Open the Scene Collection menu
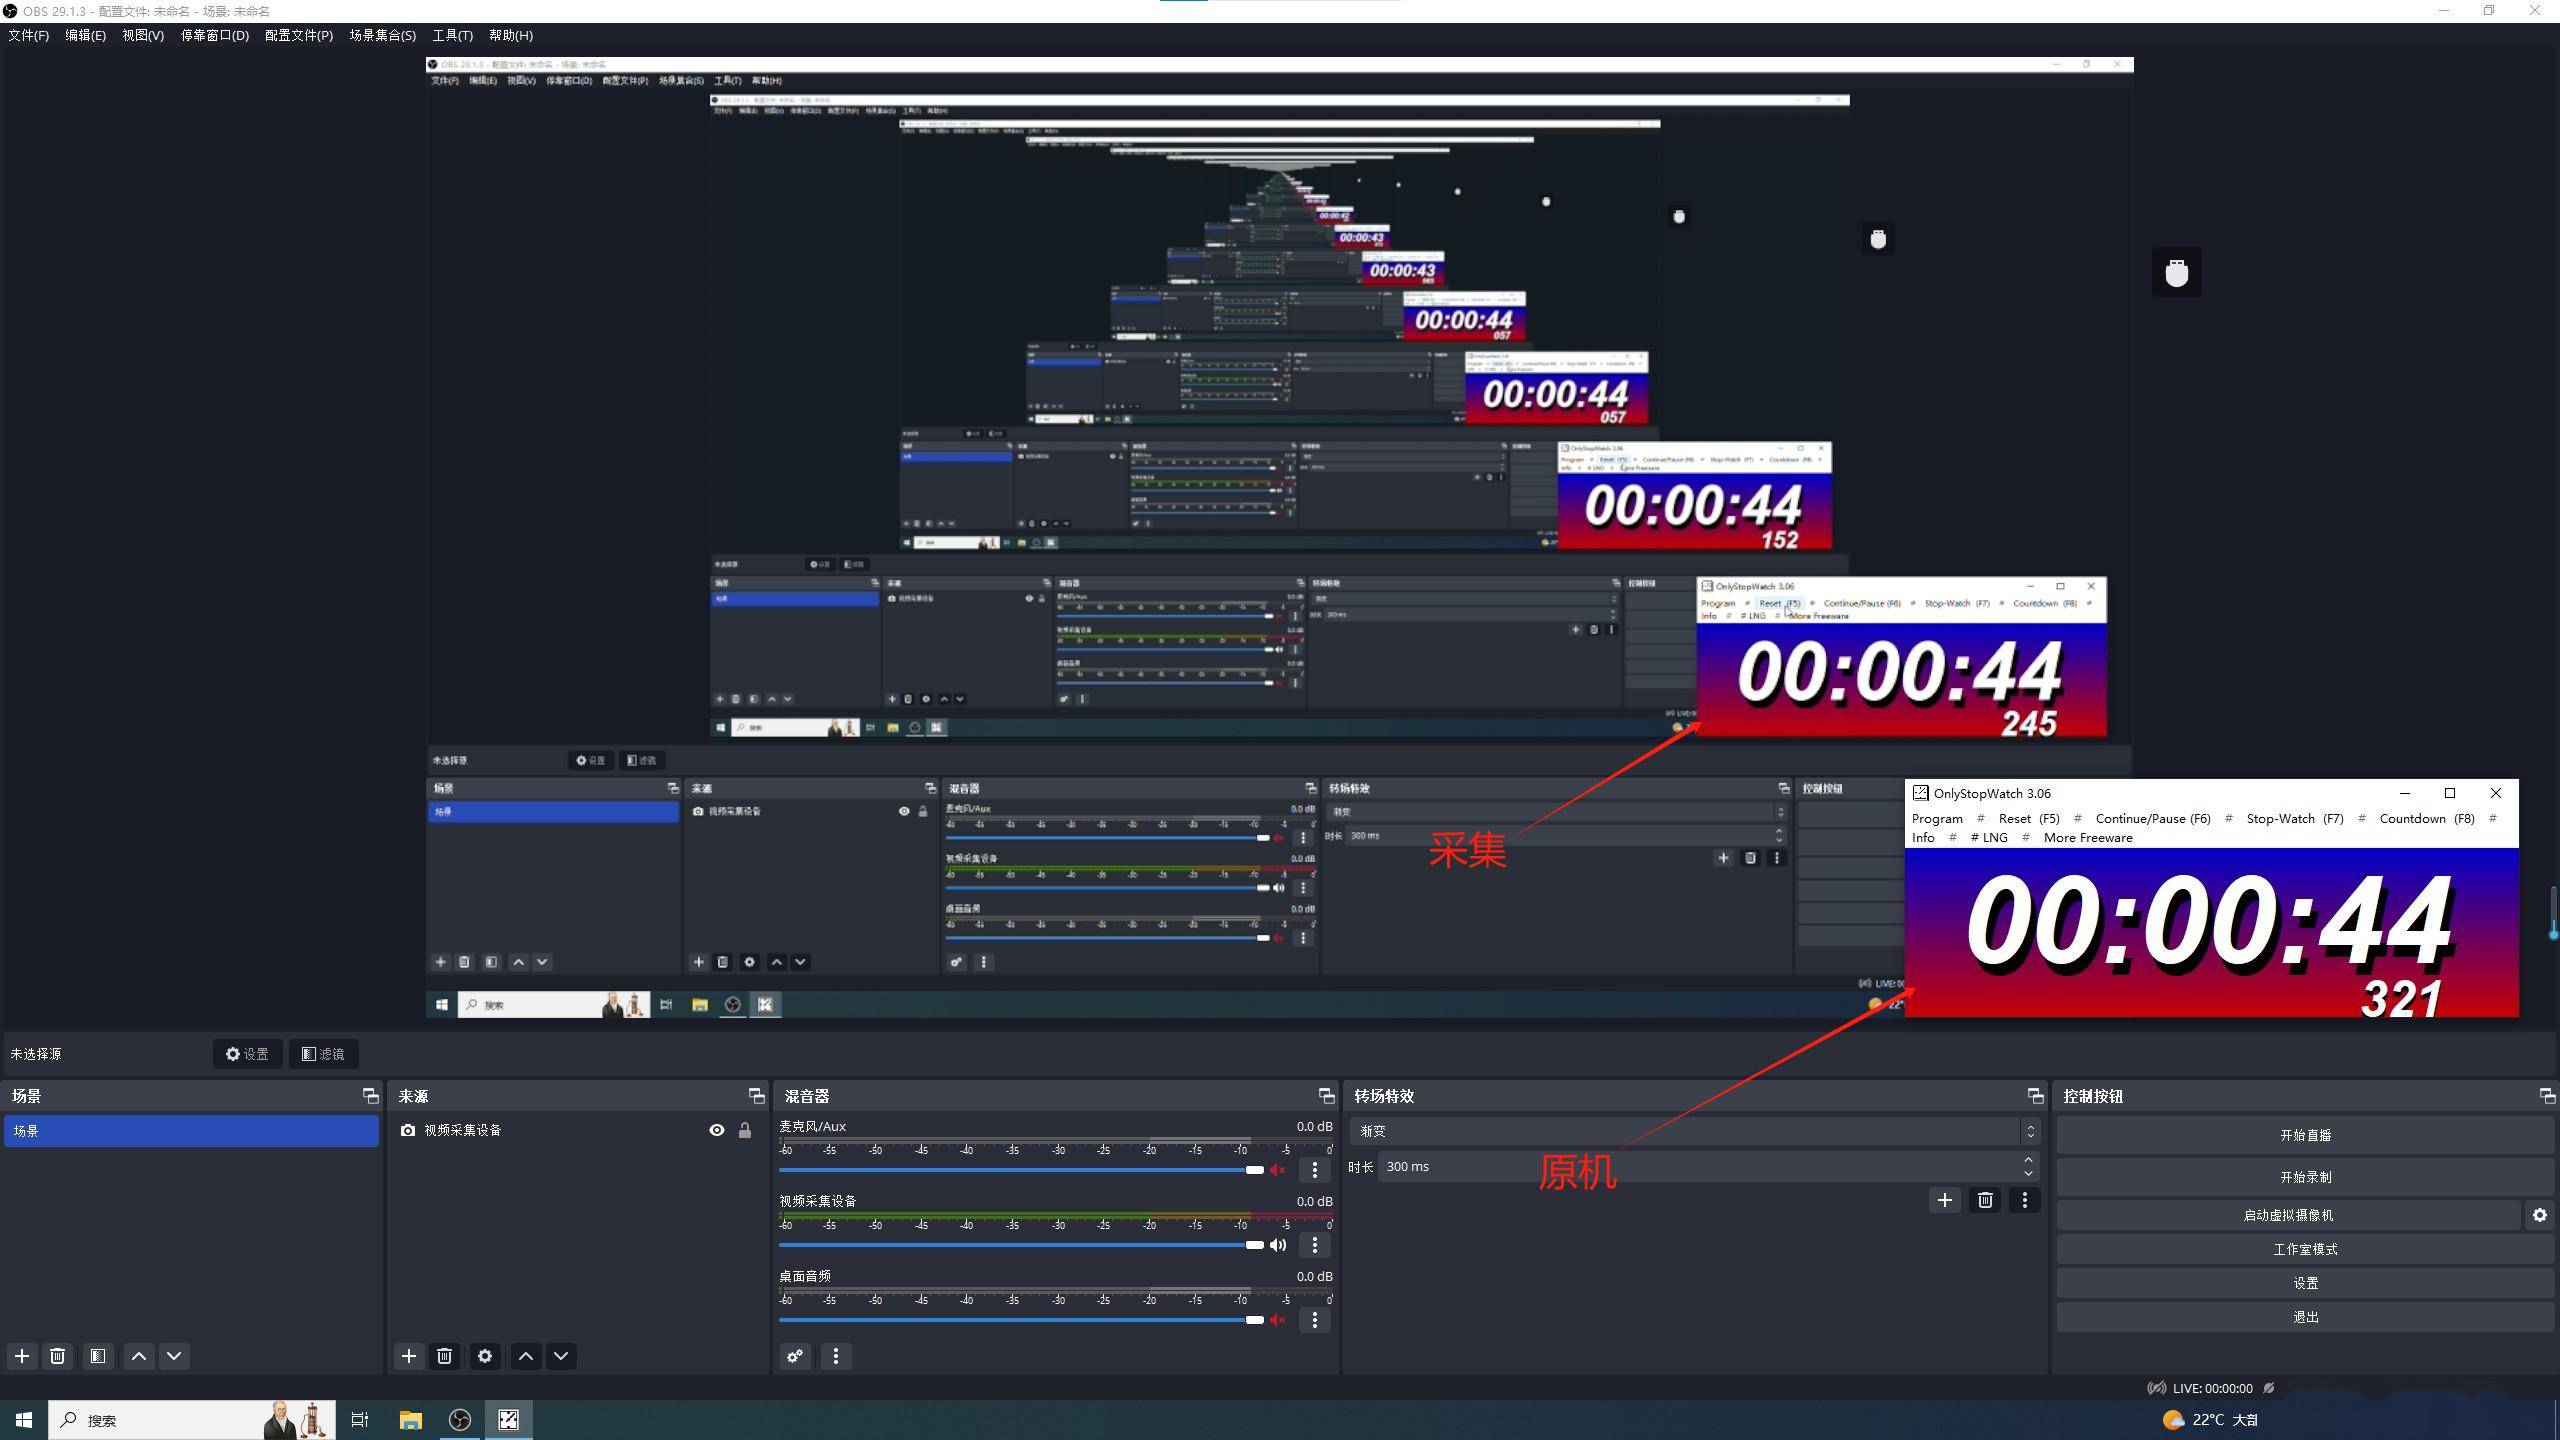Image resolution: width=2560 pixels, height=1440 pixels. click(383, 35)
